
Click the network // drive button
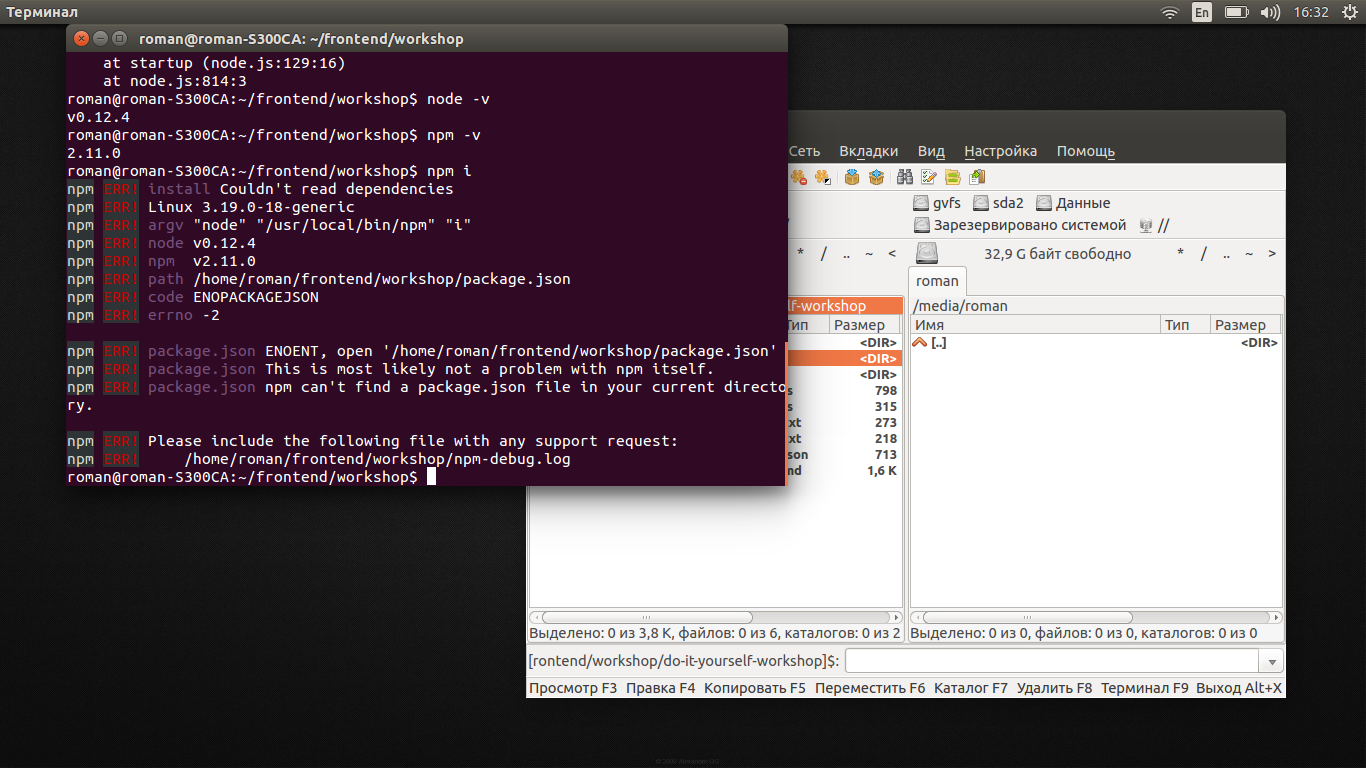pos(1154,226)
